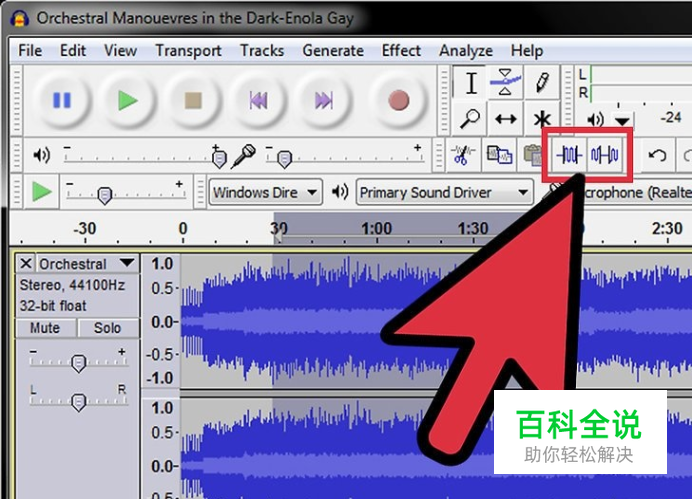692x499 pixels.
Task: Select the Zoom magnifier tool
Action: [x=470, y=118]
